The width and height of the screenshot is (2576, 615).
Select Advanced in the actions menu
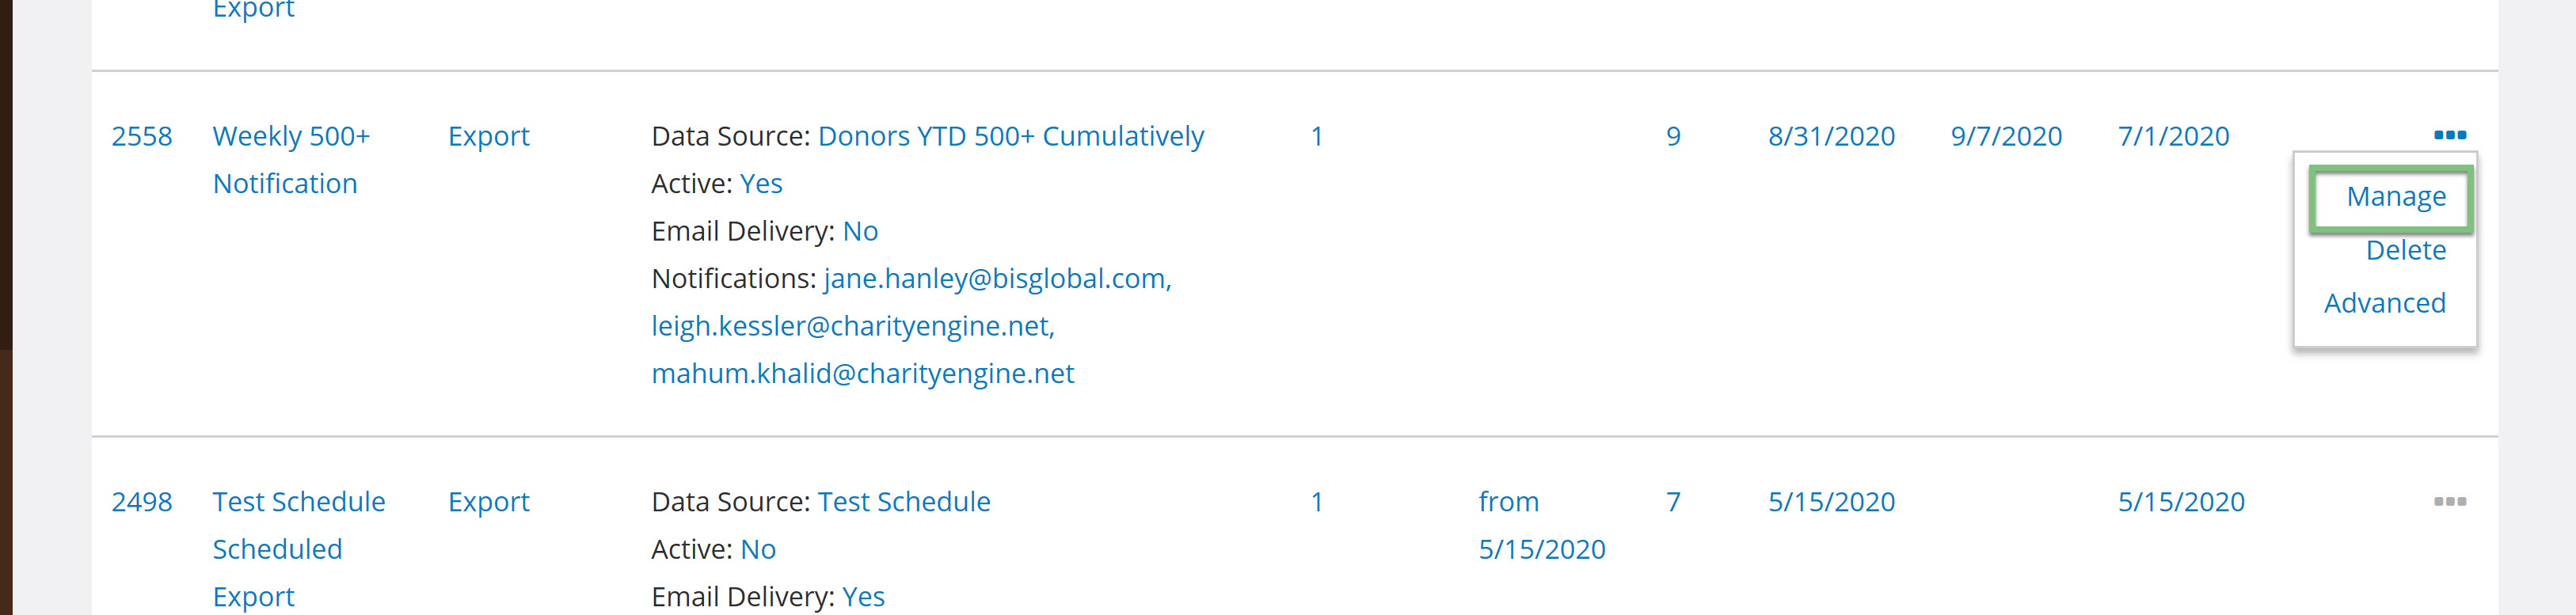2384,303
